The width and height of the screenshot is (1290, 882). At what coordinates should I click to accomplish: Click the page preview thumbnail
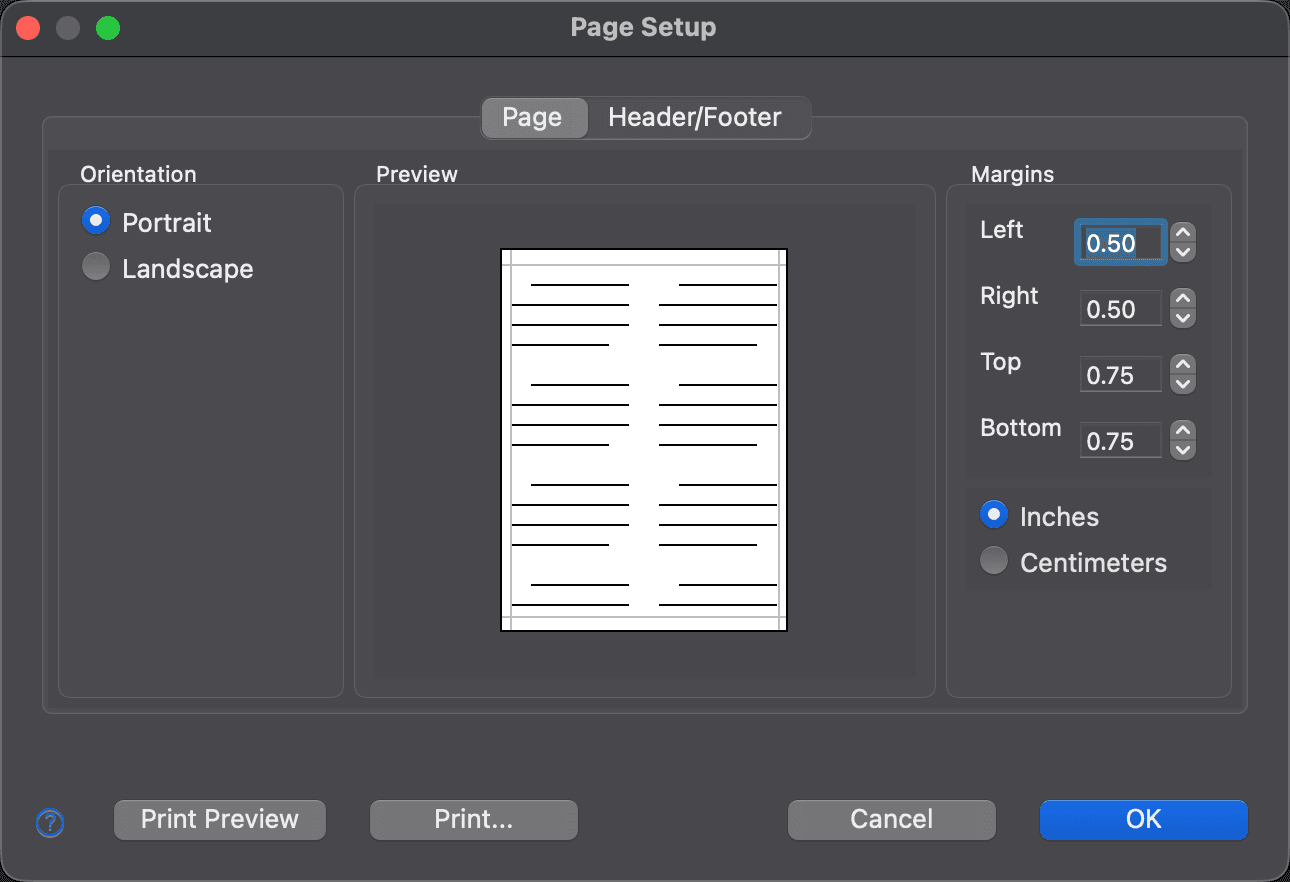tap(644, 440)
